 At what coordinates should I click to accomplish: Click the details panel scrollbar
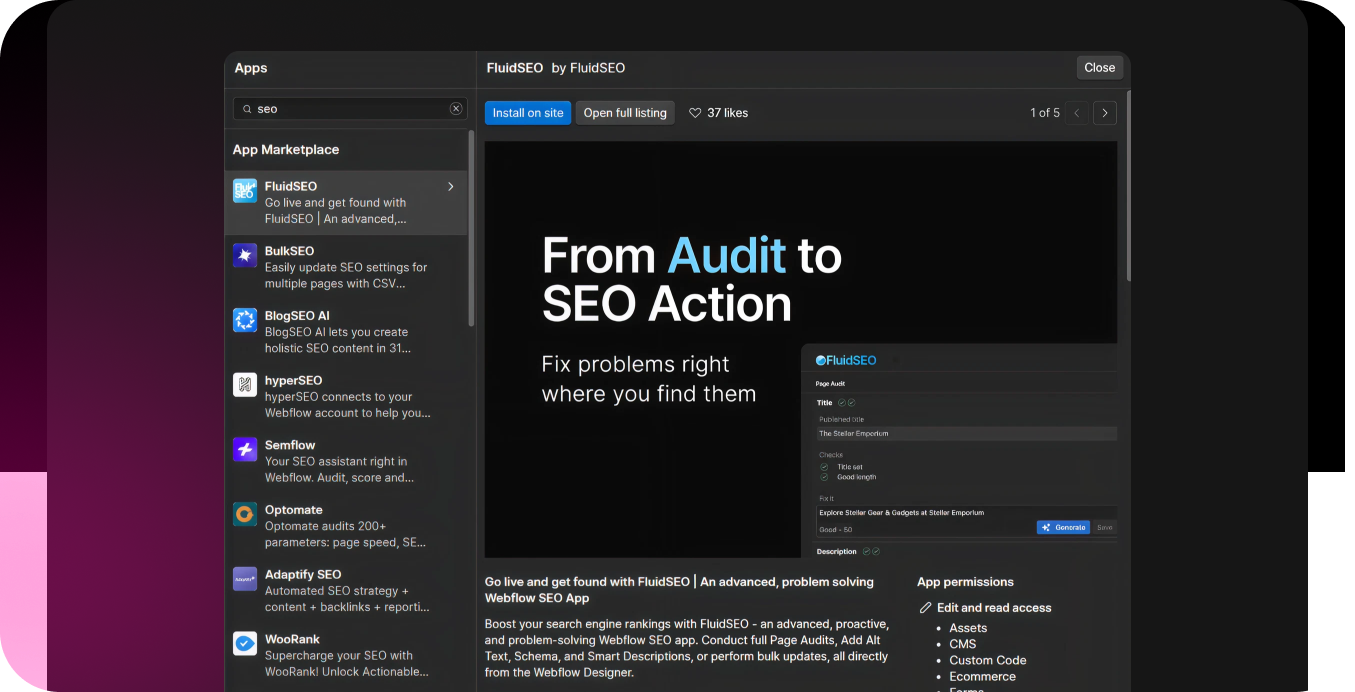[1128, 185]
